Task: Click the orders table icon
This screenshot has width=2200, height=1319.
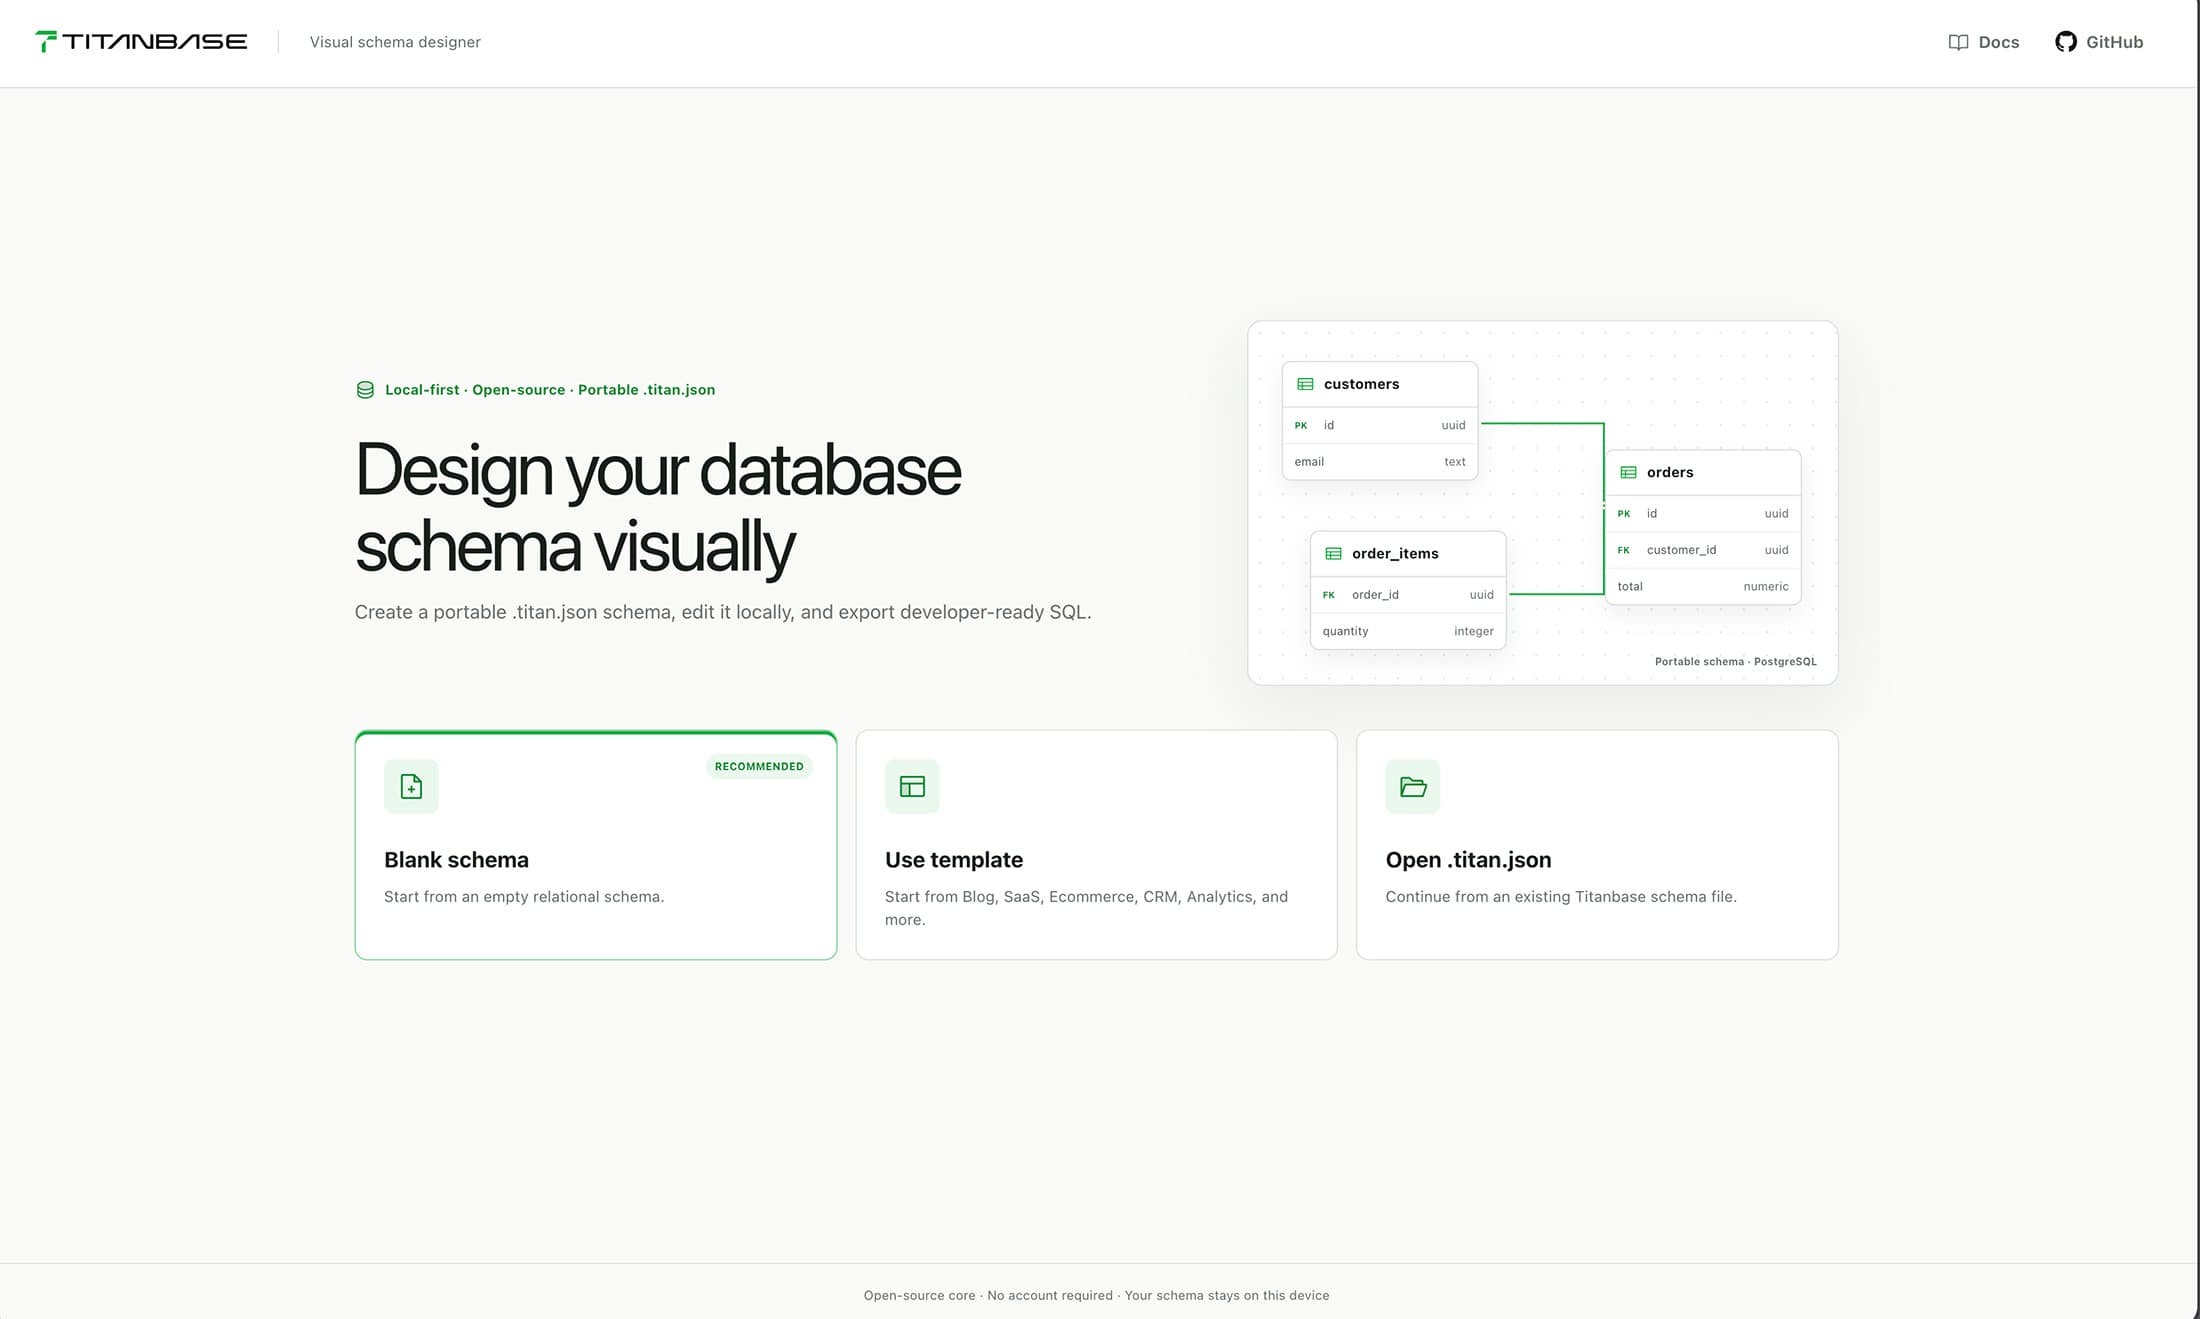Action: (1628, 472)
